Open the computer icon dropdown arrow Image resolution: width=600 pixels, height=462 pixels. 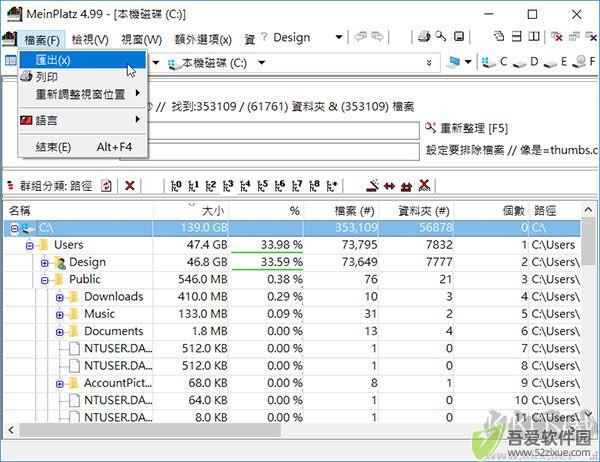point(468,62)
